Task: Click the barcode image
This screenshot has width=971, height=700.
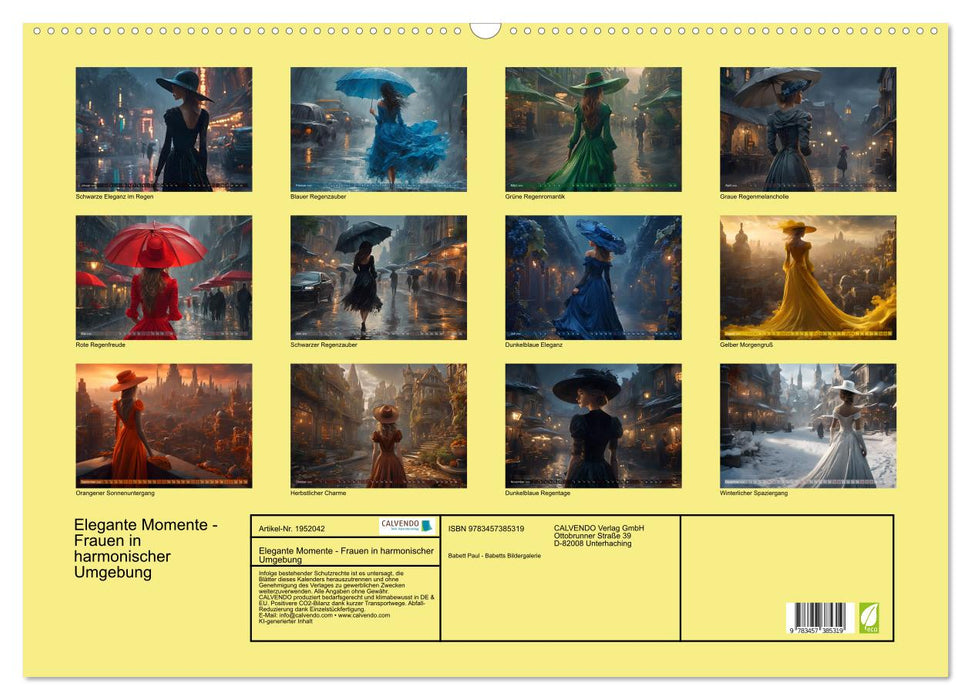Action: tap(815, 619)
